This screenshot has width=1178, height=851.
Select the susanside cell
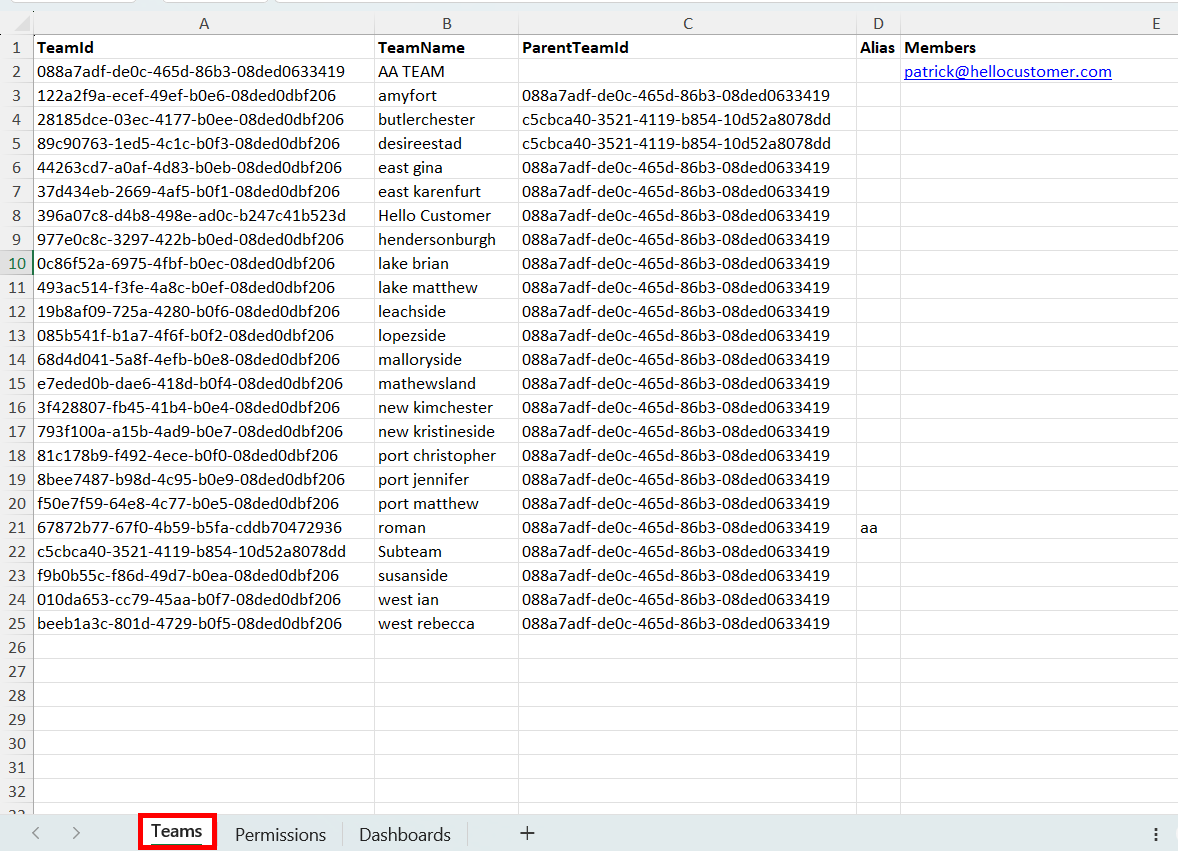pos(446,575)
